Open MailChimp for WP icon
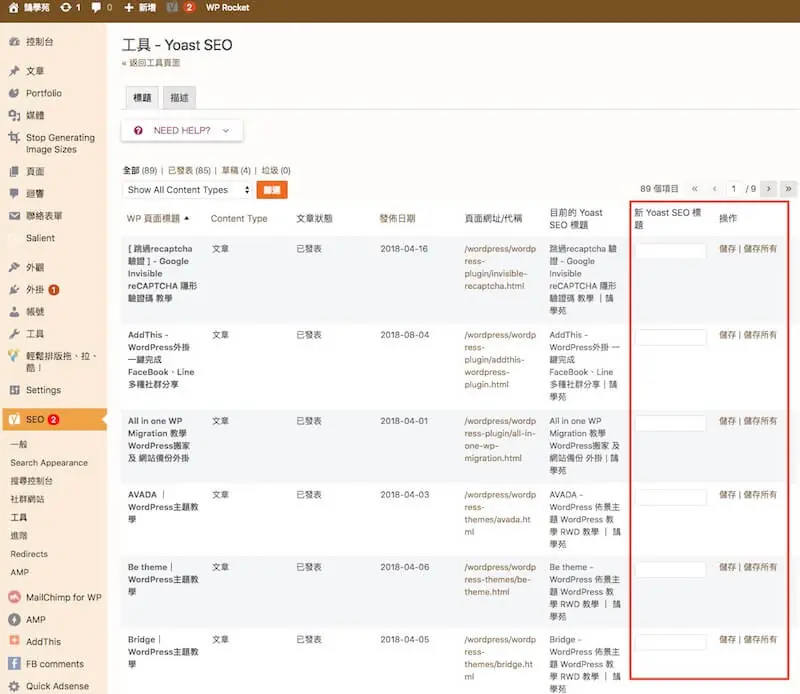Viewport: 800px width, 694px height. [x=14, y=597]
